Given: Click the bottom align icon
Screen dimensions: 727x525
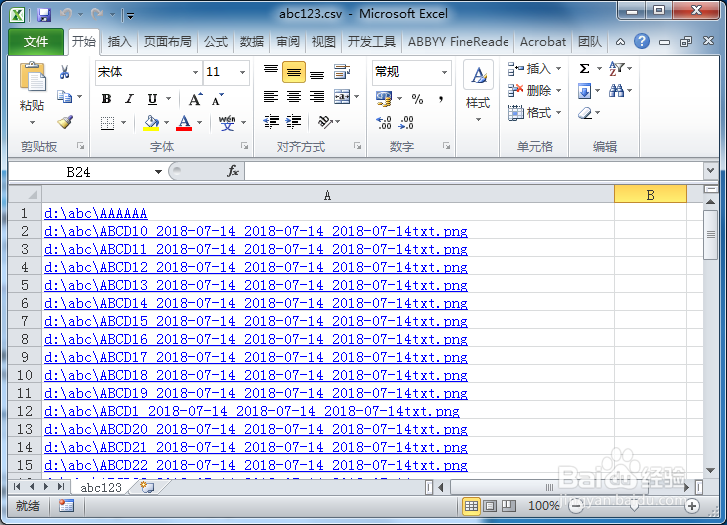Looking at the screenshot, I should click(x=317, y=72).
